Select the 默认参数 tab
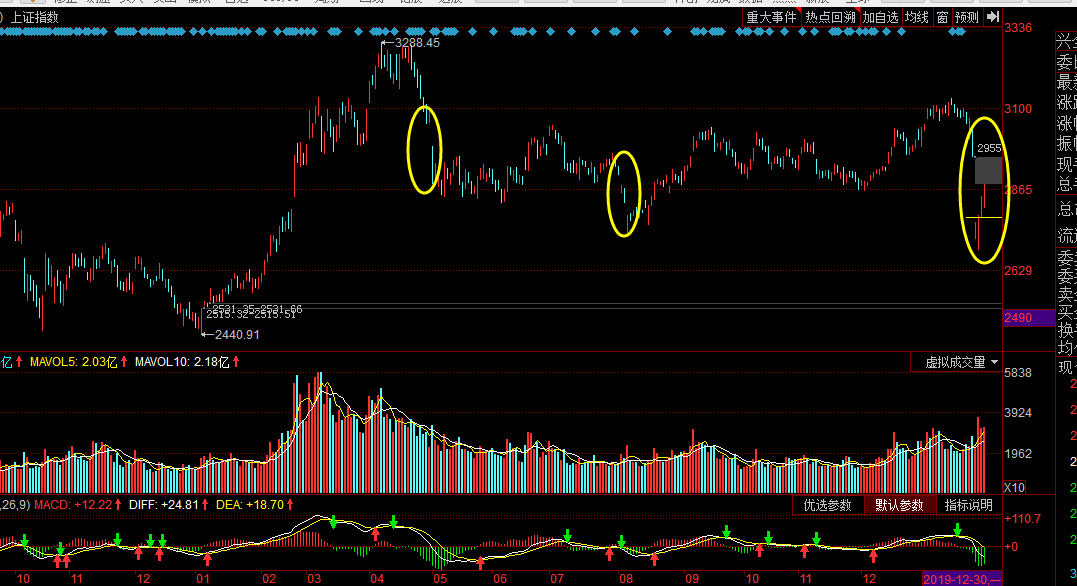The width and height of the screenshot is (1077, 586). pos(899,506)
